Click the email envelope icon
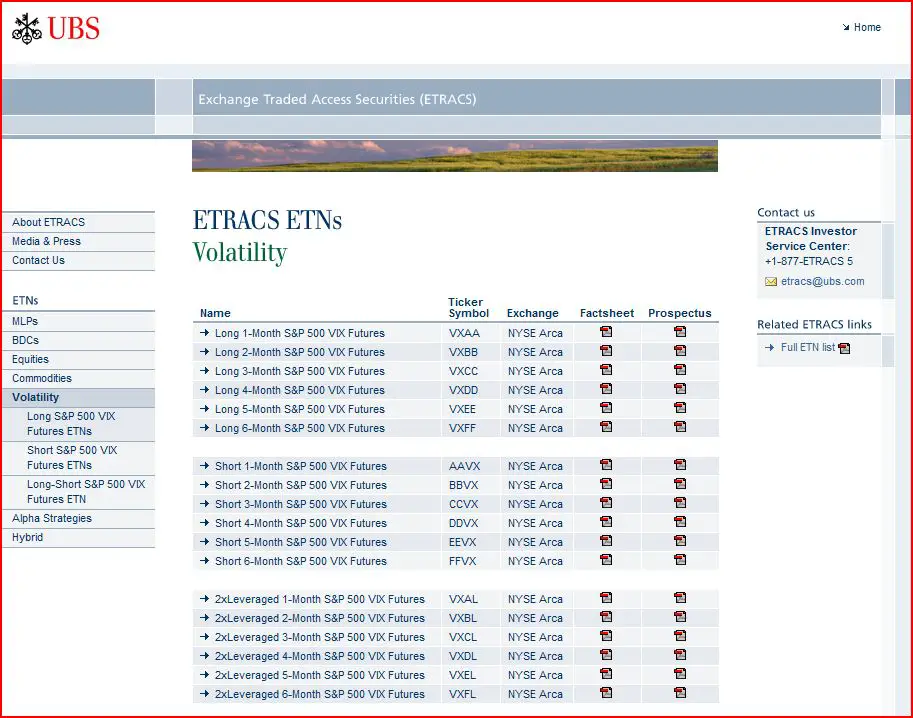This screenshot has width=913, height=718. [x=771, y=282]
